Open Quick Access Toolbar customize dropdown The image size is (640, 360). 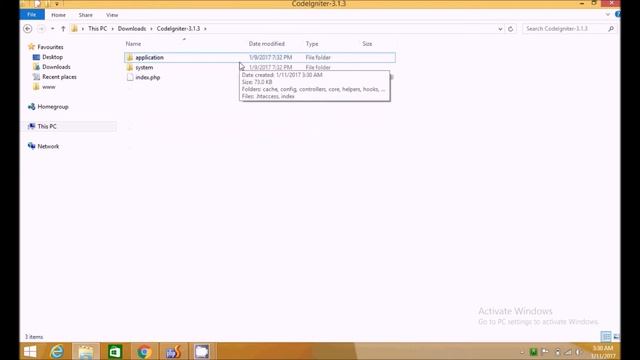point(57,4)
